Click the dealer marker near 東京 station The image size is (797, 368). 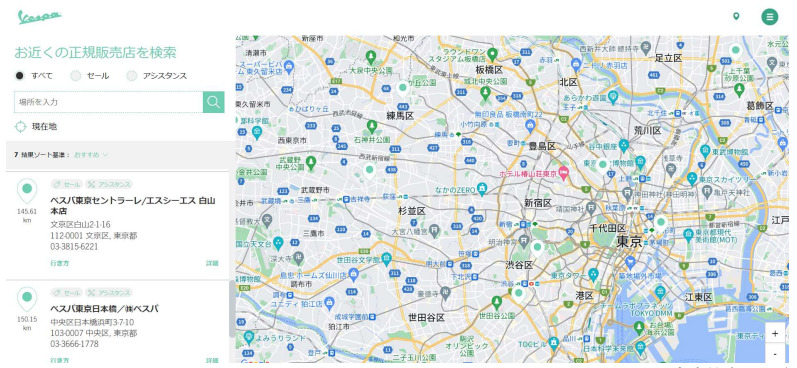(660, 223)
